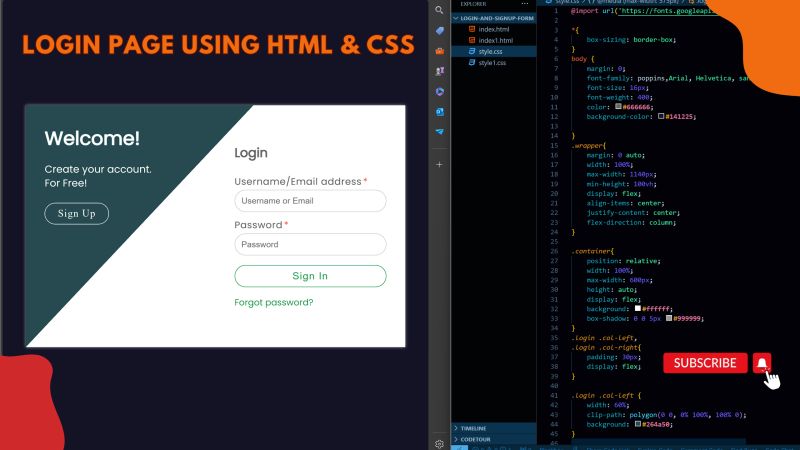This screenshot has height=450, width=800.
Task: Click the 'width: 60%;' code line
Action: coord(608,405)
